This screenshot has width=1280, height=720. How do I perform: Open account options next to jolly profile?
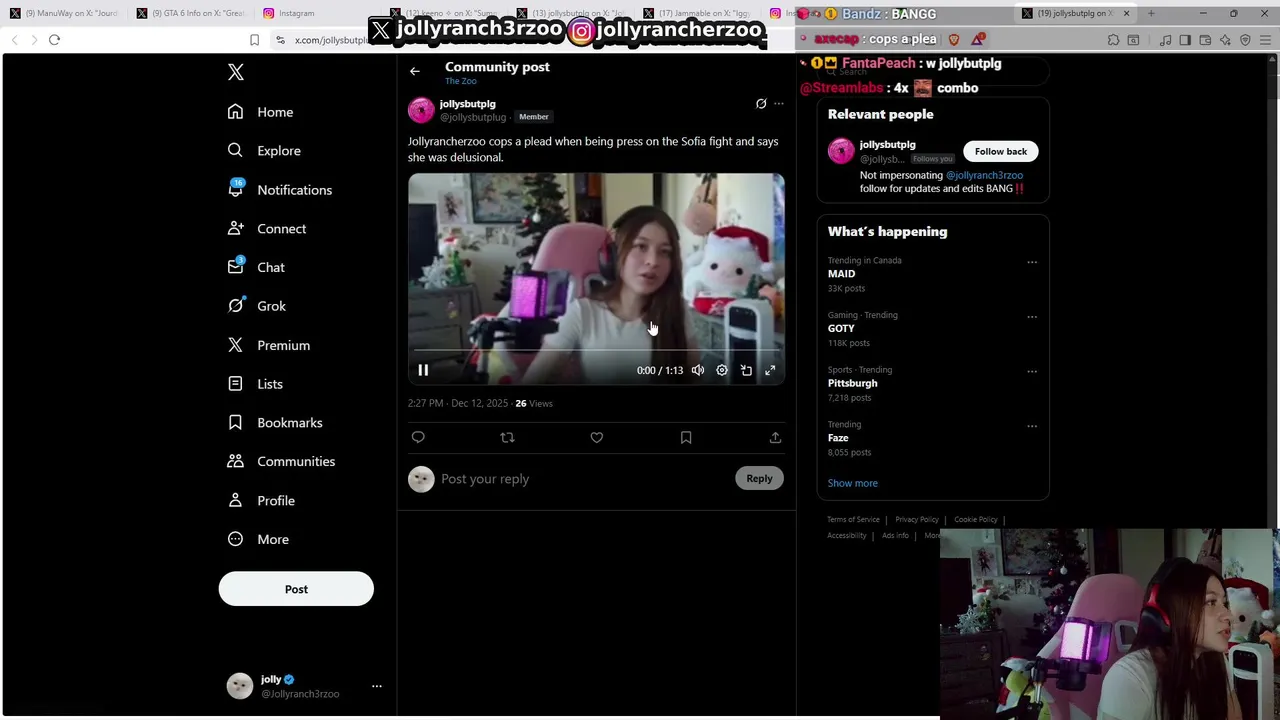click(377, 686)
